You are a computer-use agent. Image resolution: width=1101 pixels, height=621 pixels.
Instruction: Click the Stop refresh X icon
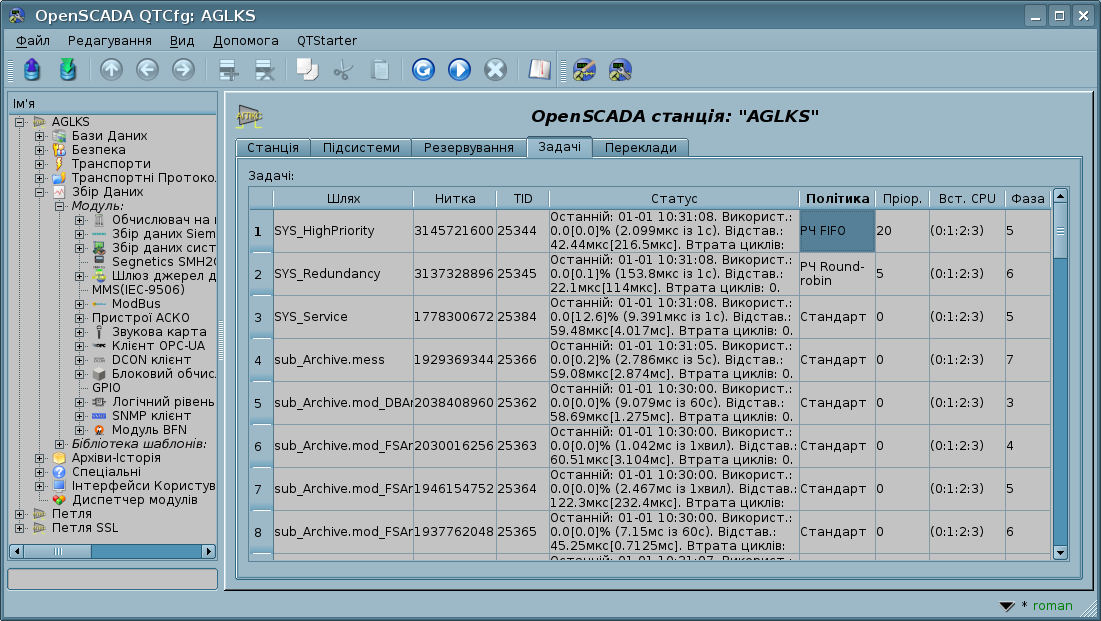495,70
